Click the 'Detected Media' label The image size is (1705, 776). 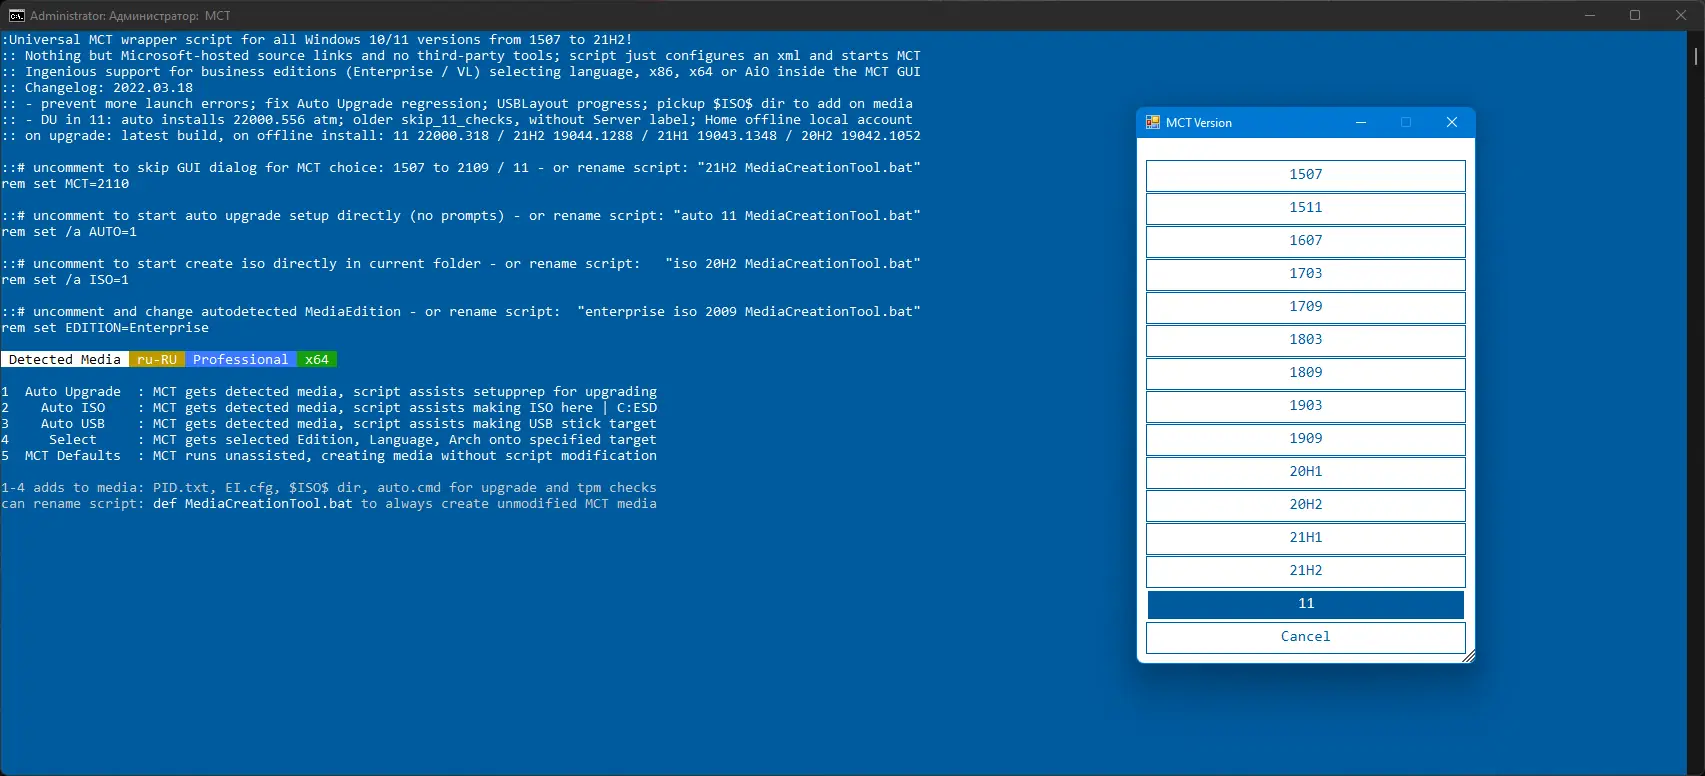65,360
